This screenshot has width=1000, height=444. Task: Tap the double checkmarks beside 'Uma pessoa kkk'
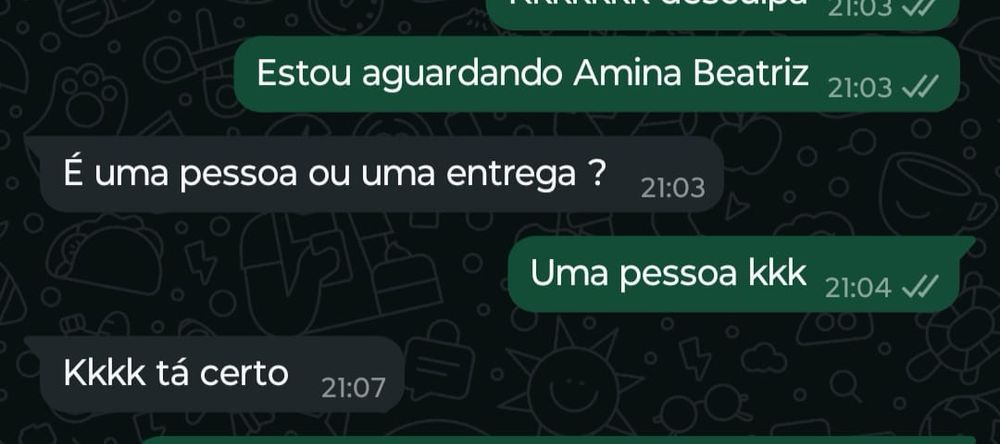click(x=920, y=288)
